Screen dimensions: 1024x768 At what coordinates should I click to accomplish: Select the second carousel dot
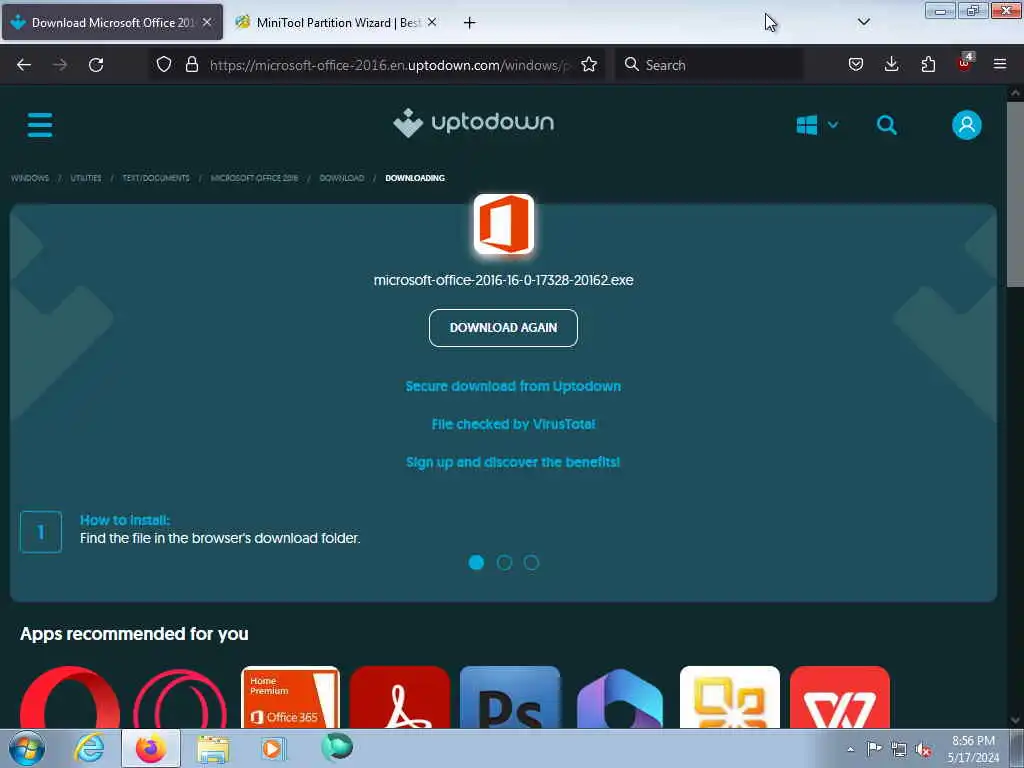click(504, 562)
